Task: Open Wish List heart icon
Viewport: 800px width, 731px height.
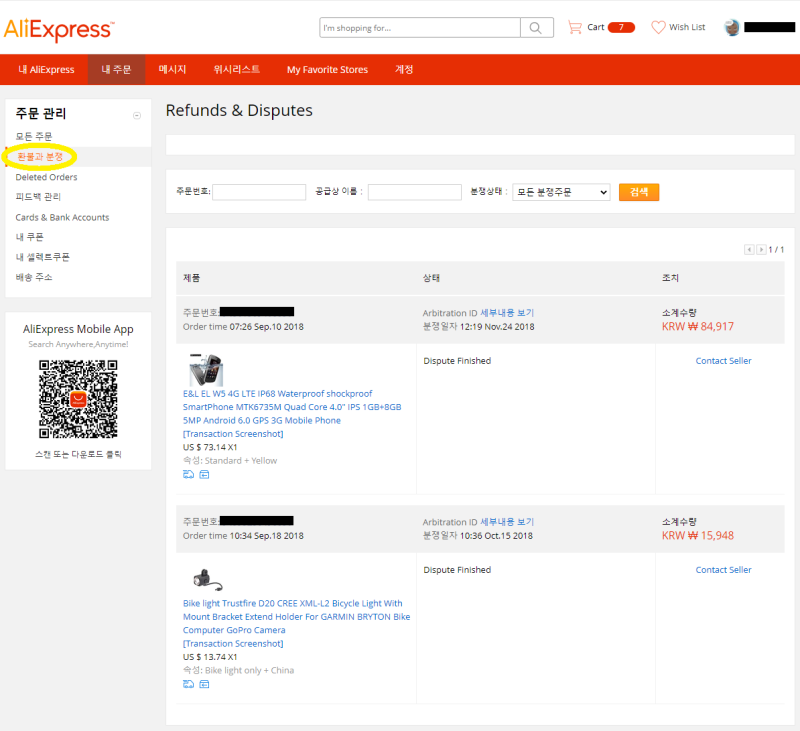Action: coord(658,27)
